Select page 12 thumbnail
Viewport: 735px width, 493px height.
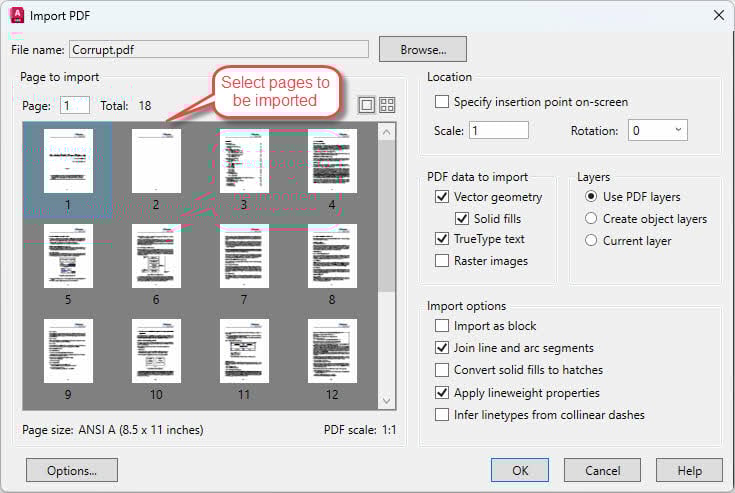point(332,351)
